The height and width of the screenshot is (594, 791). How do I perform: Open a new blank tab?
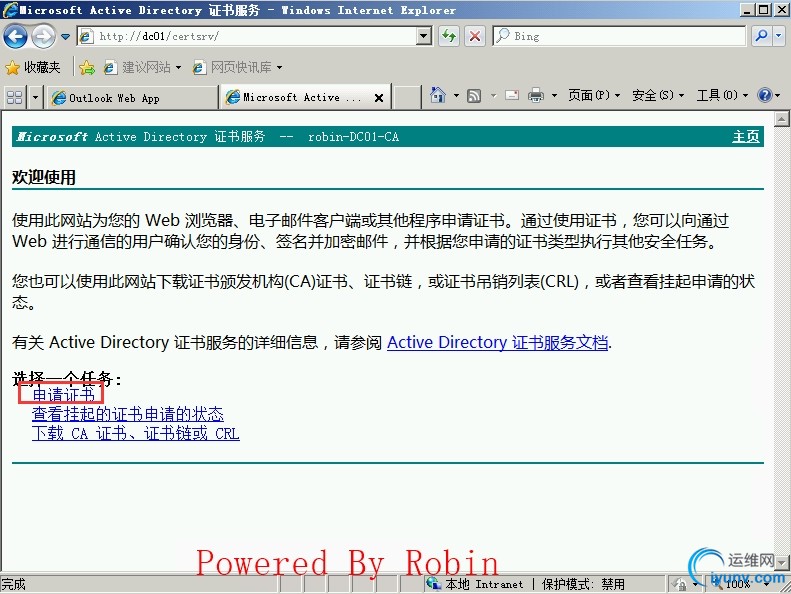407,97
